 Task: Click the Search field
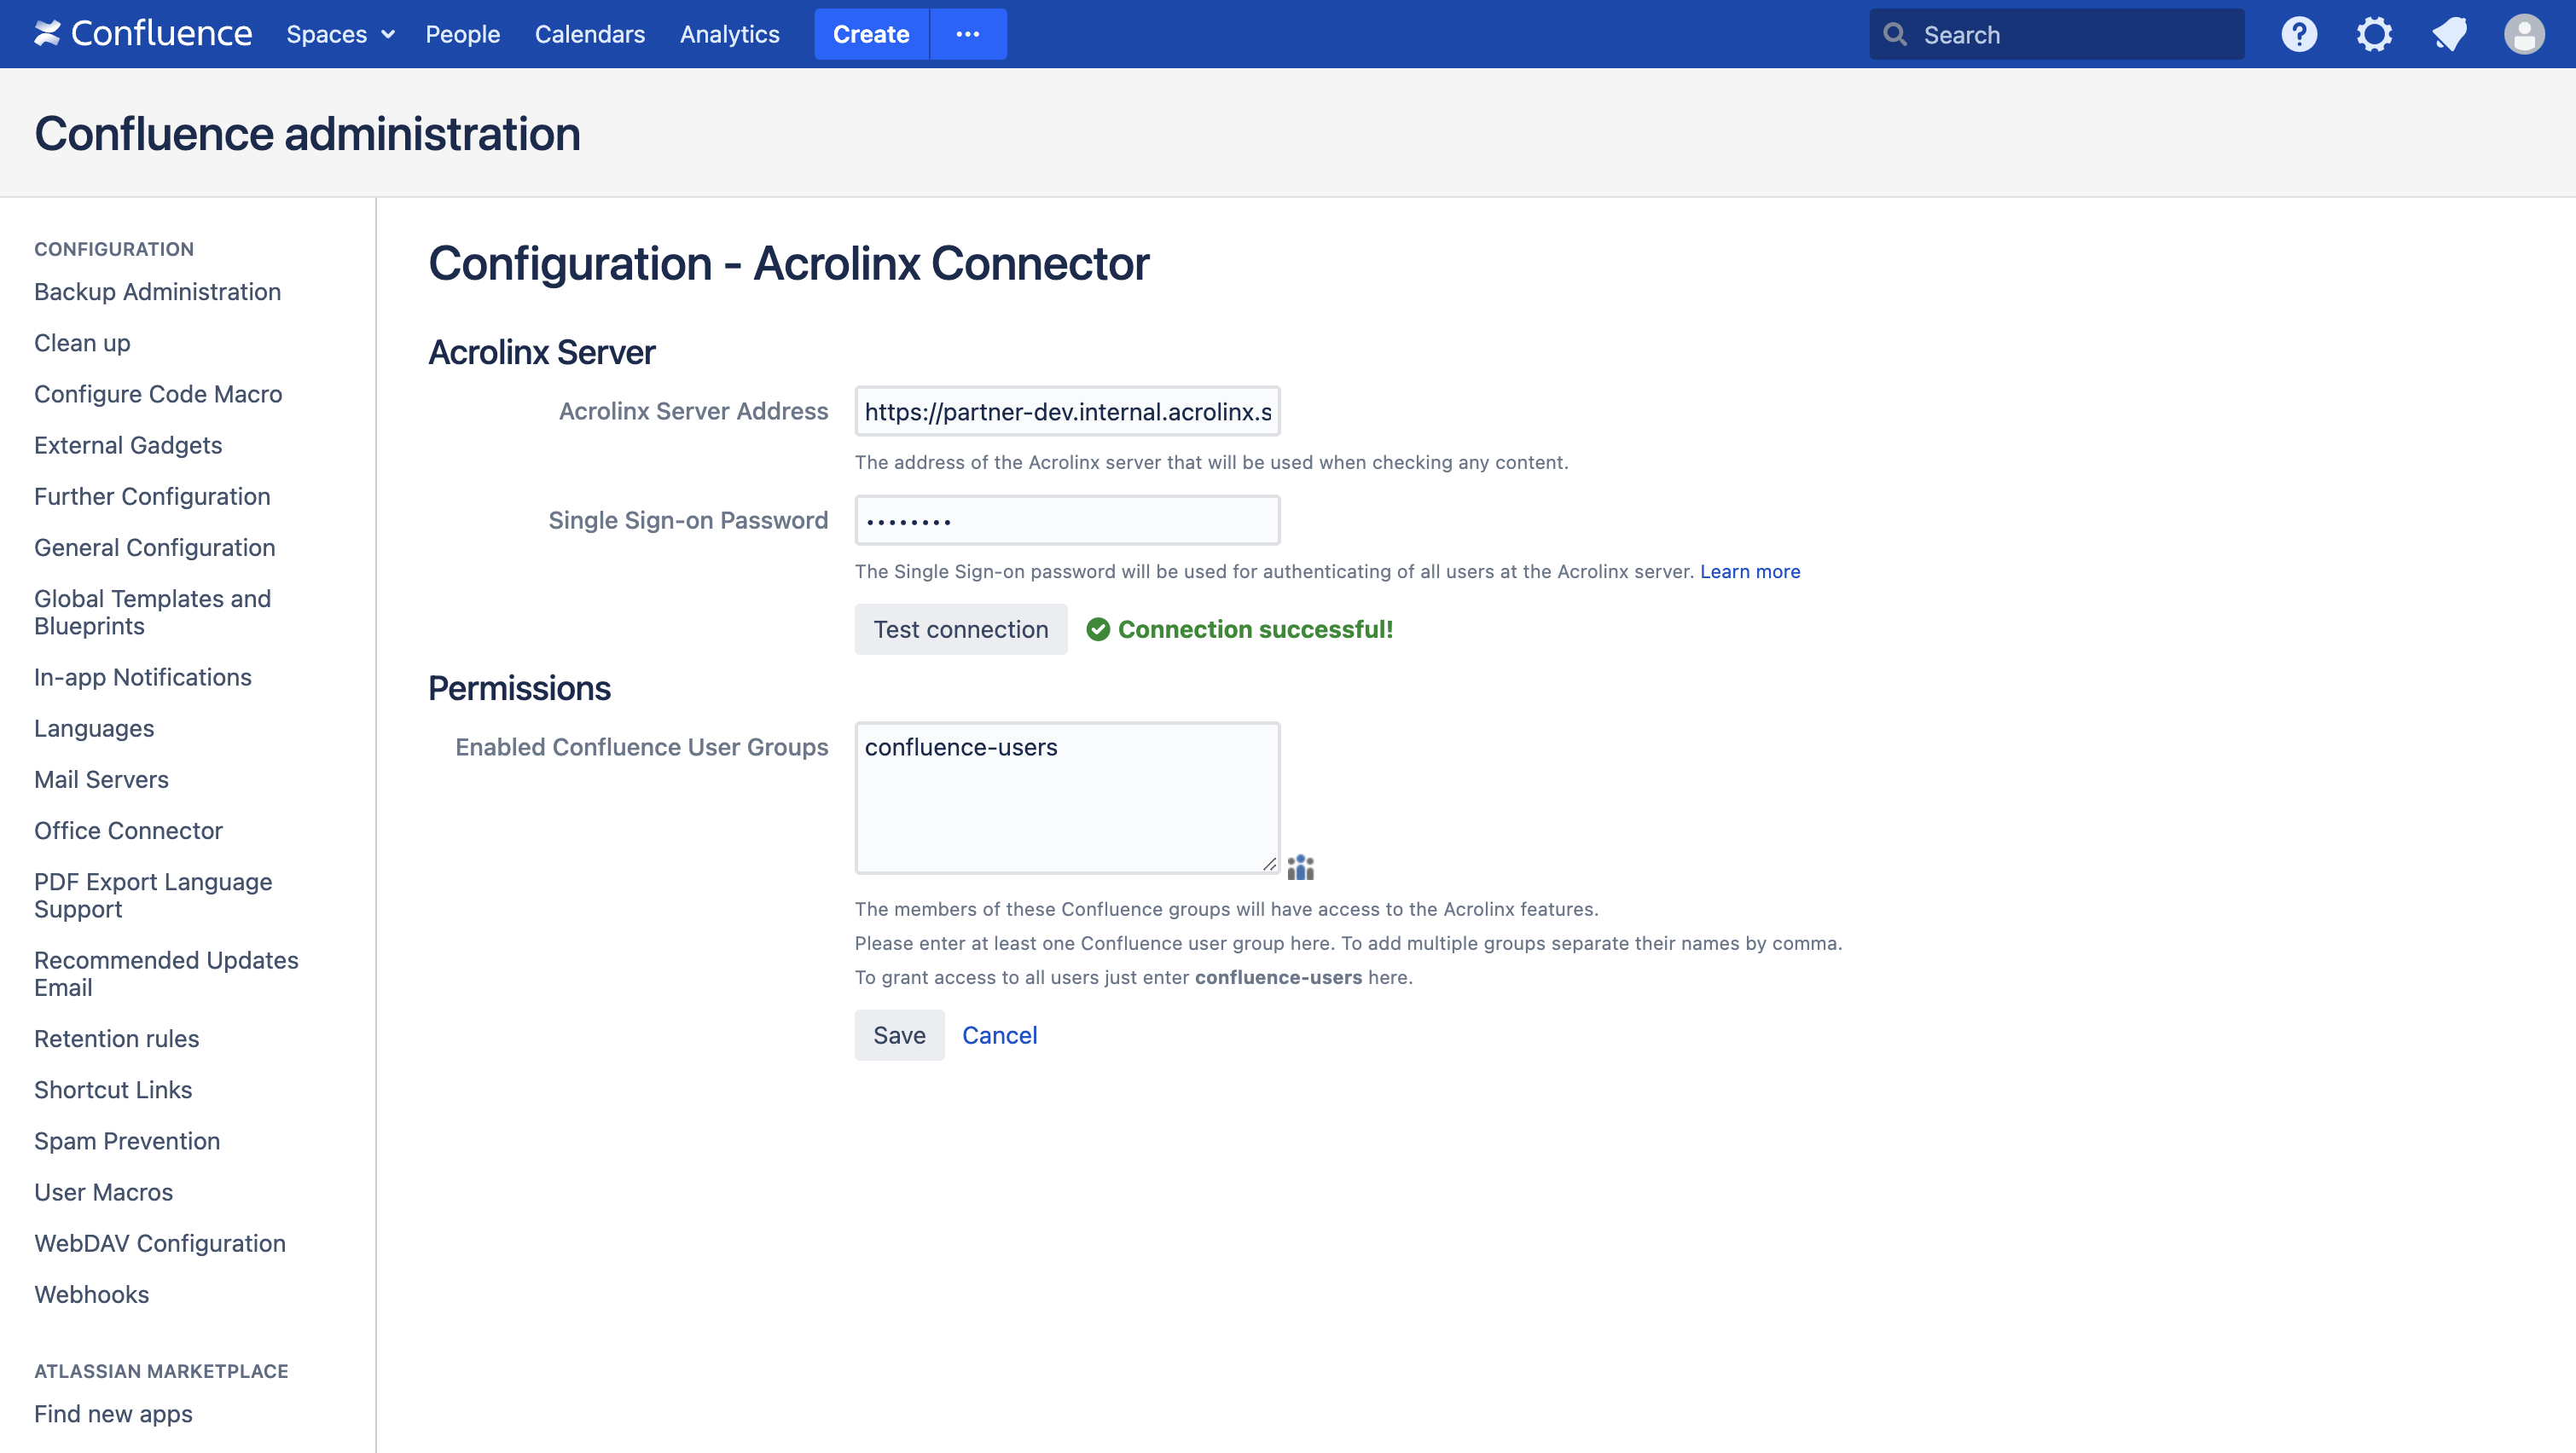[x=2056, y=34]
